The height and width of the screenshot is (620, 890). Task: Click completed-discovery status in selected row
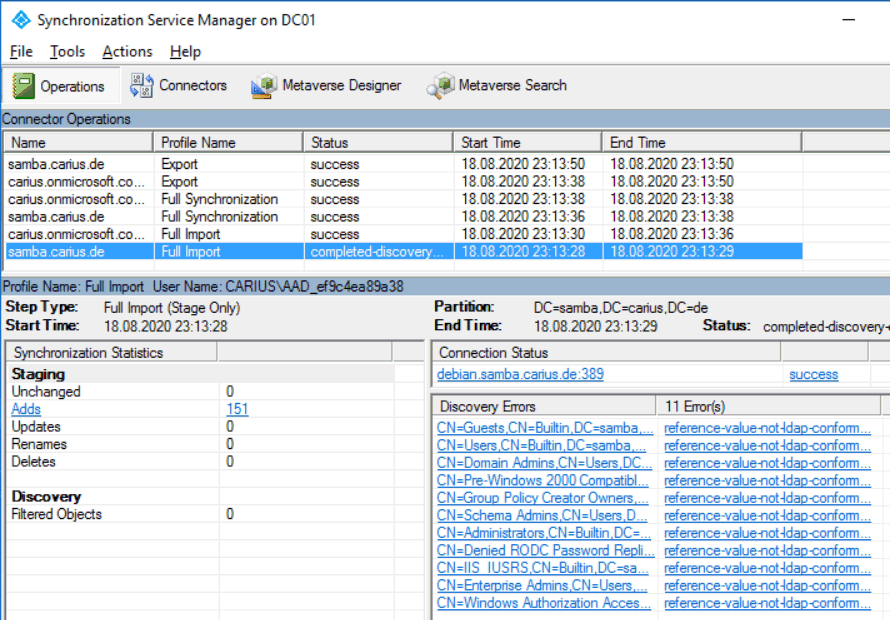click(377, 252)
